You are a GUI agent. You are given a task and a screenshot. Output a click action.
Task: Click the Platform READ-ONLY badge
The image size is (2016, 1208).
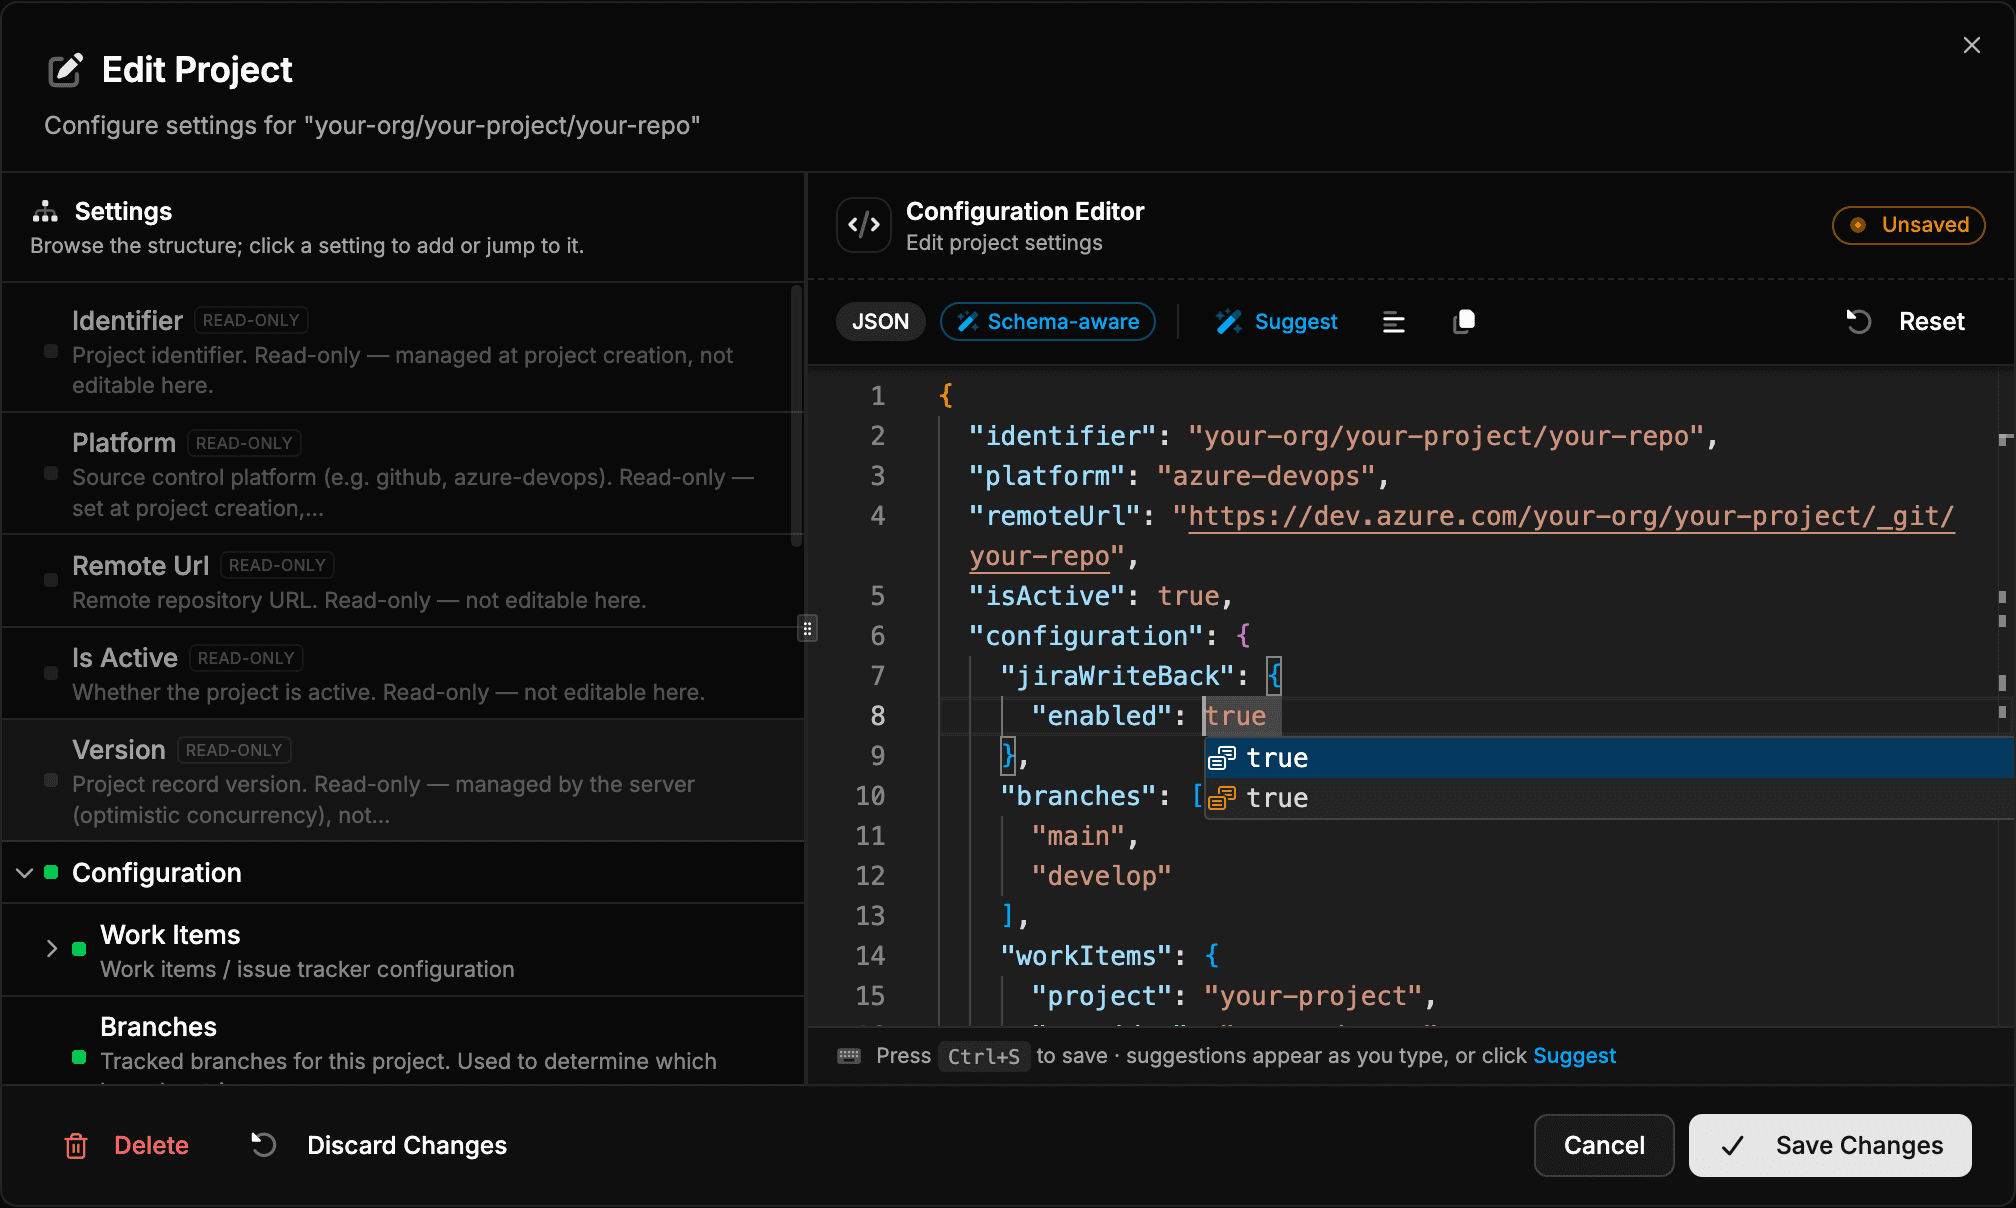[244, 443]
